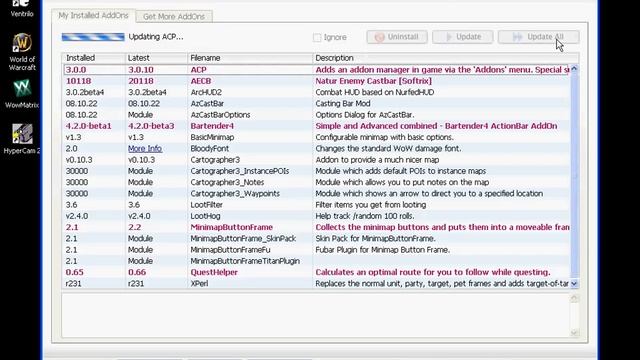Click AECB latest version 20118
The height and width of the screenshot is (360, 640).
[x=141, y=81]
